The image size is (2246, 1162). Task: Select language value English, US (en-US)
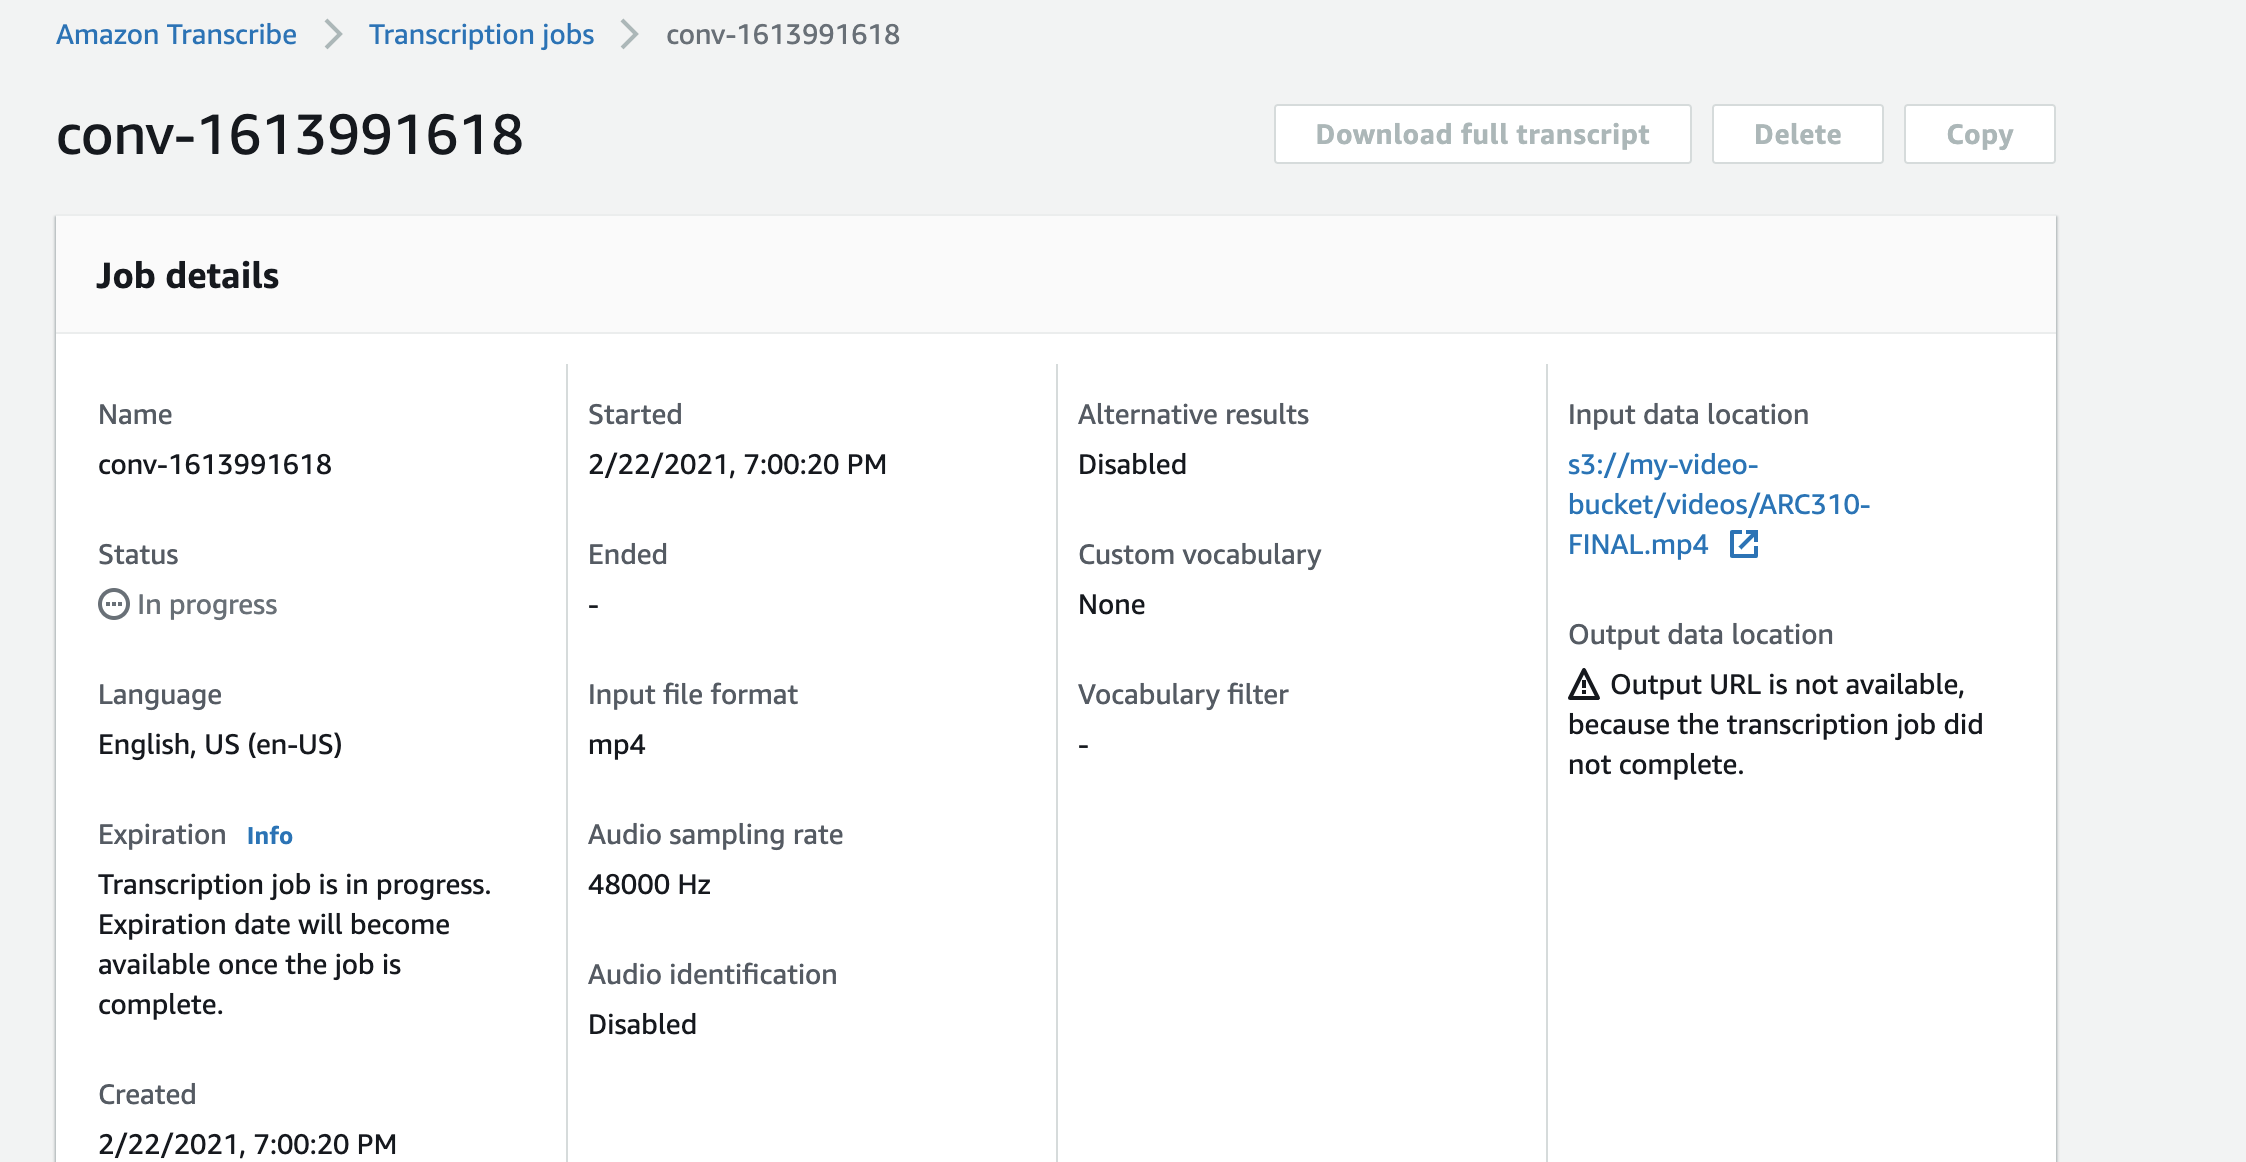(220, 744)
